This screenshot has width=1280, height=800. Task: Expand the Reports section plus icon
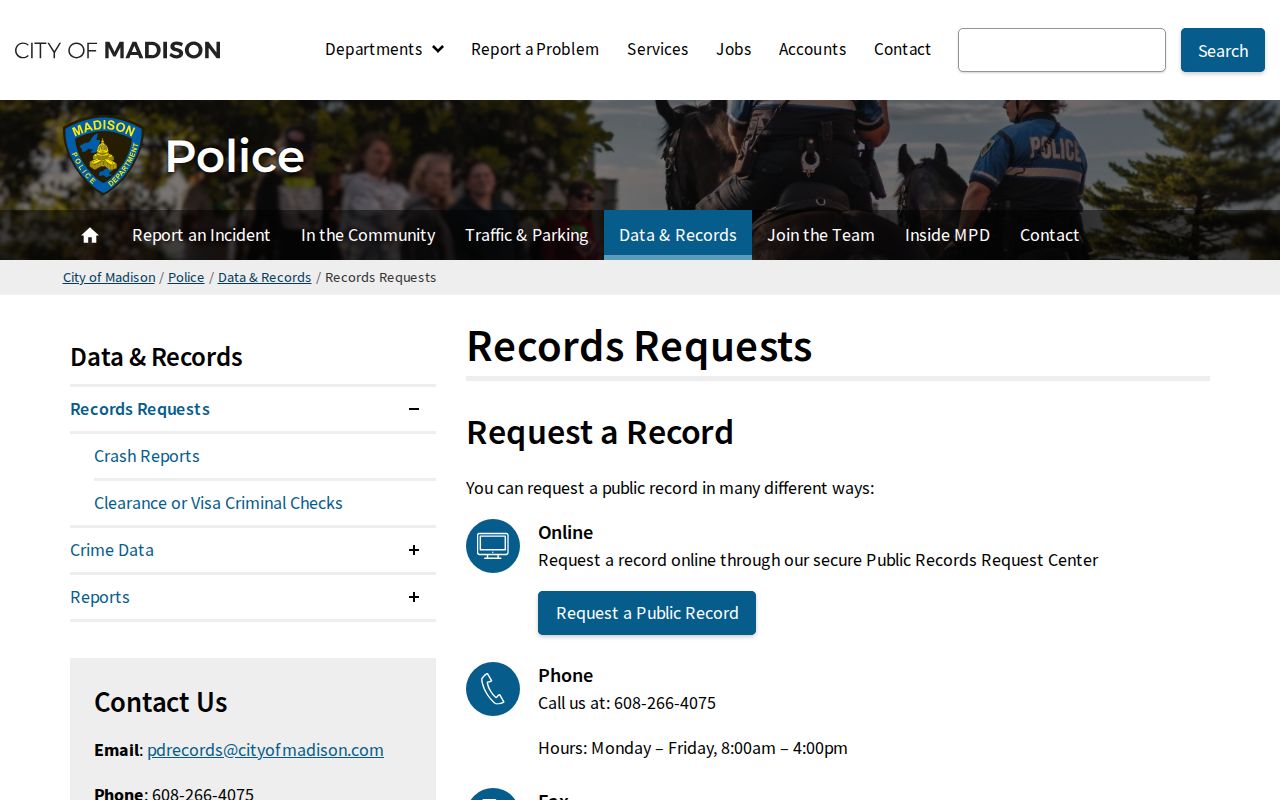[x=414, y=597]
